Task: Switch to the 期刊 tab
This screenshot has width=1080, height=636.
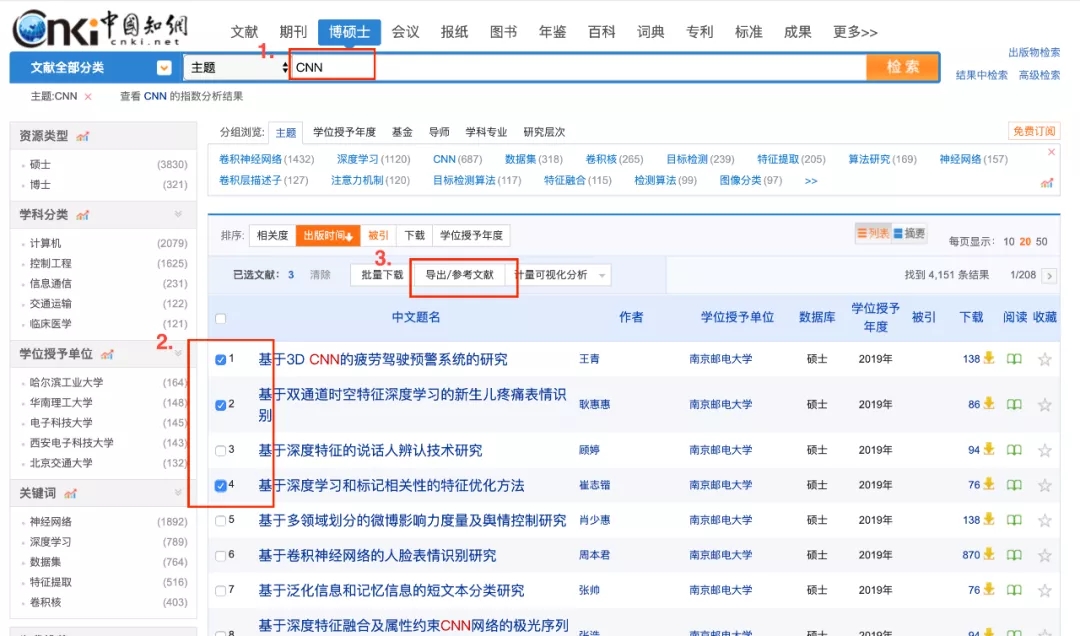Action: tap(293, 32)
